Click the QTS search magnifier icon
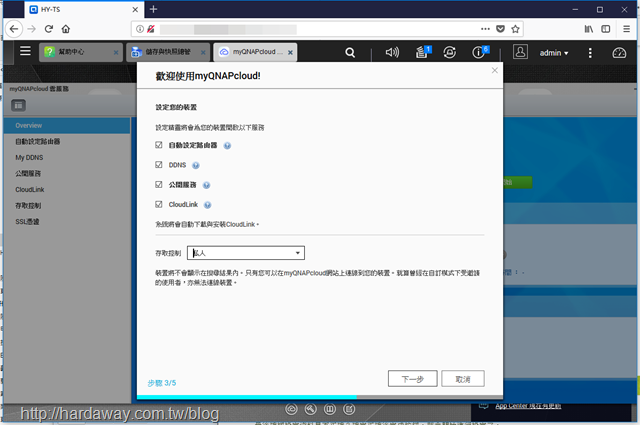Viewport: 640px width, 425px height. pos(350,52)
